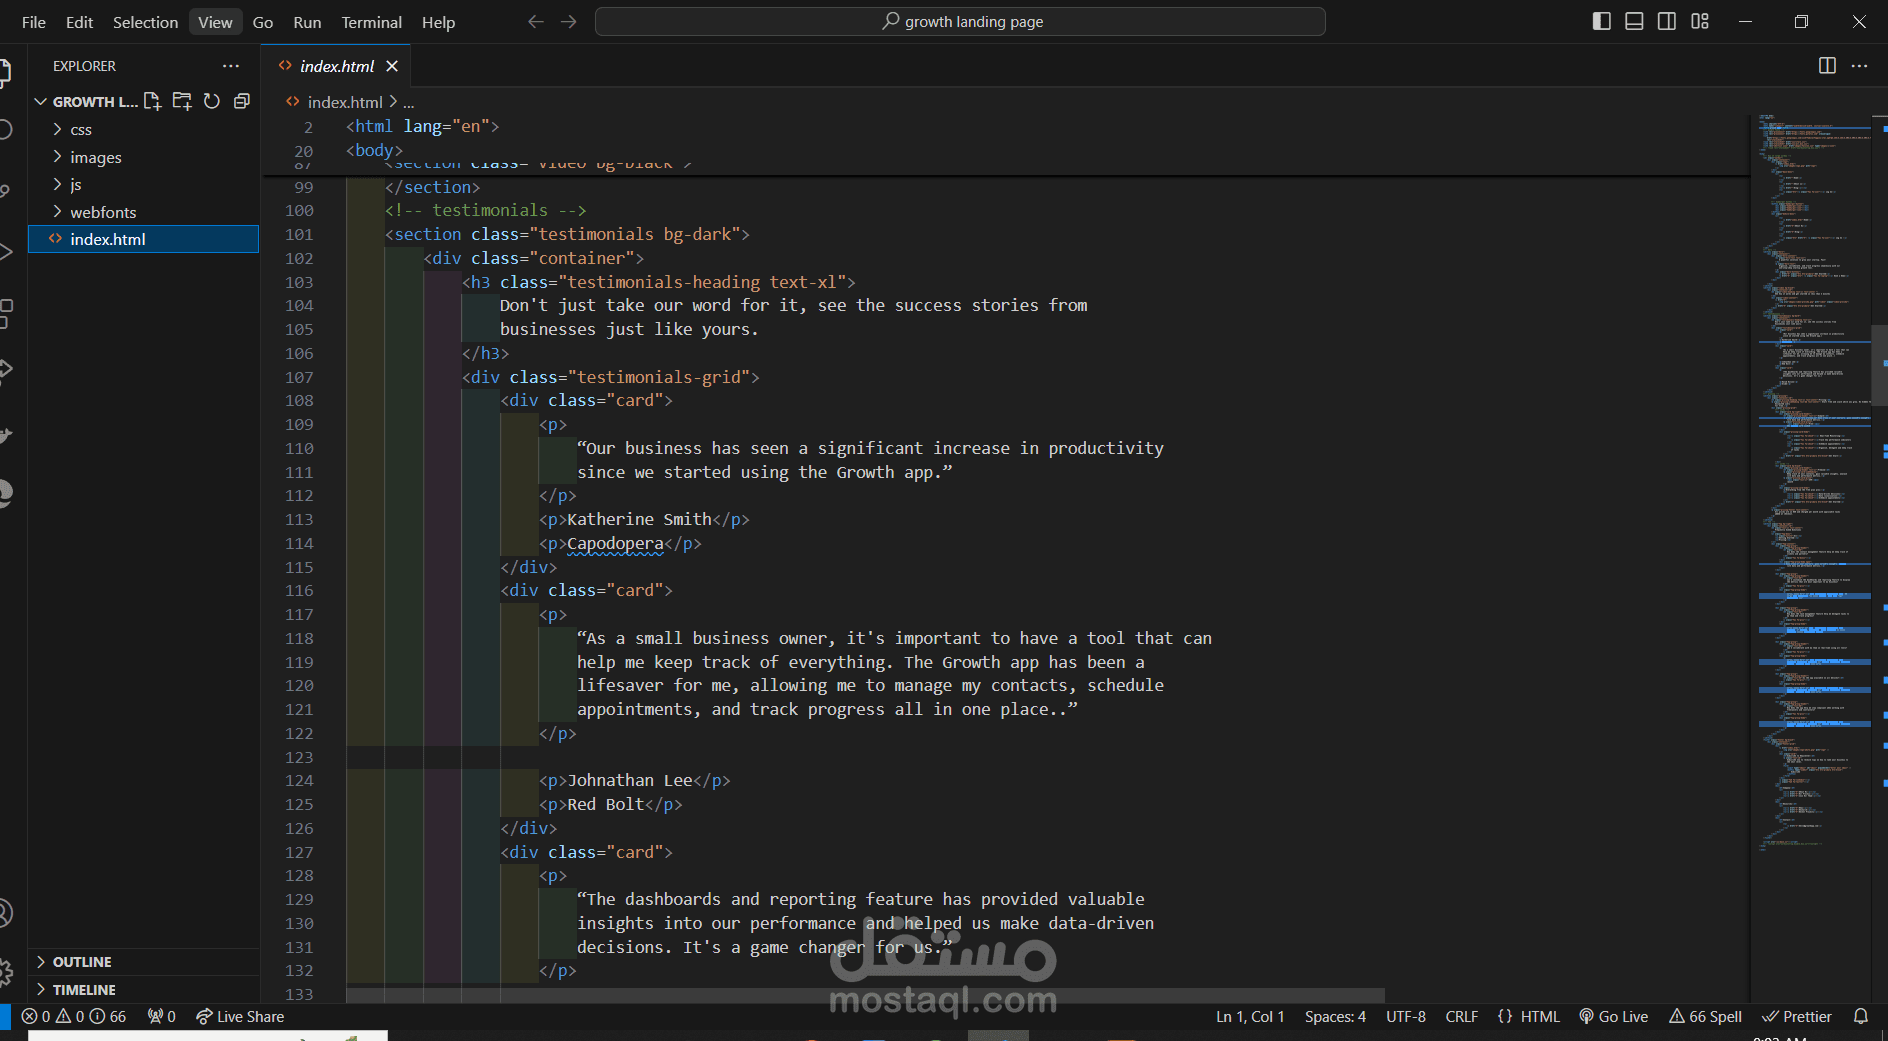Viewport: 1888px width, 1041px height.
Task: Click the Prettier formatter status
Action: (x=1797, y=1016)
